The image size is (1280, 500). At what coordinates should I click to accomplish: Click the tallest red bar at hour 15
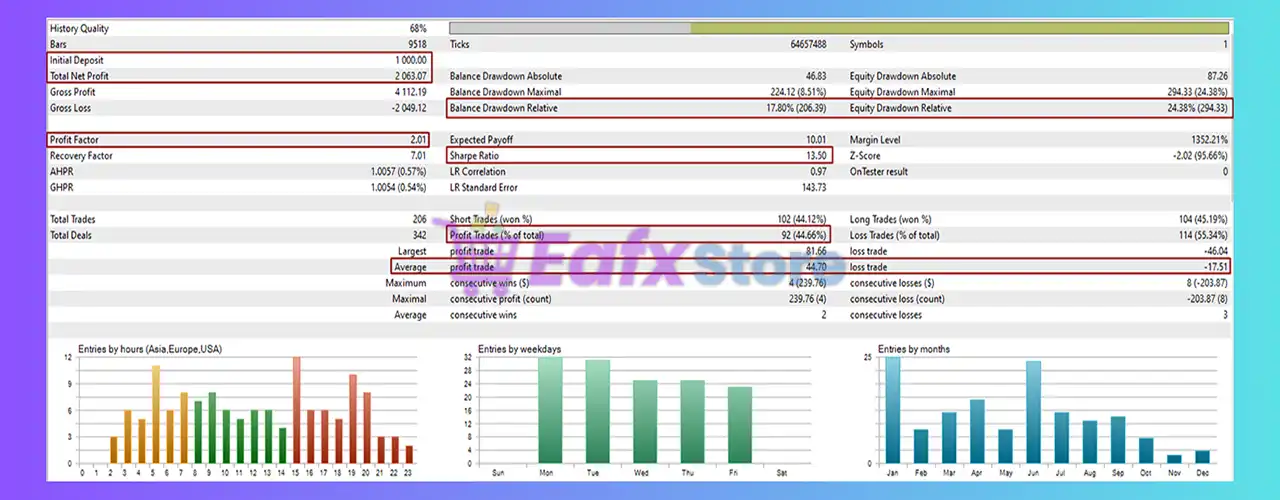tap(297, 410)
